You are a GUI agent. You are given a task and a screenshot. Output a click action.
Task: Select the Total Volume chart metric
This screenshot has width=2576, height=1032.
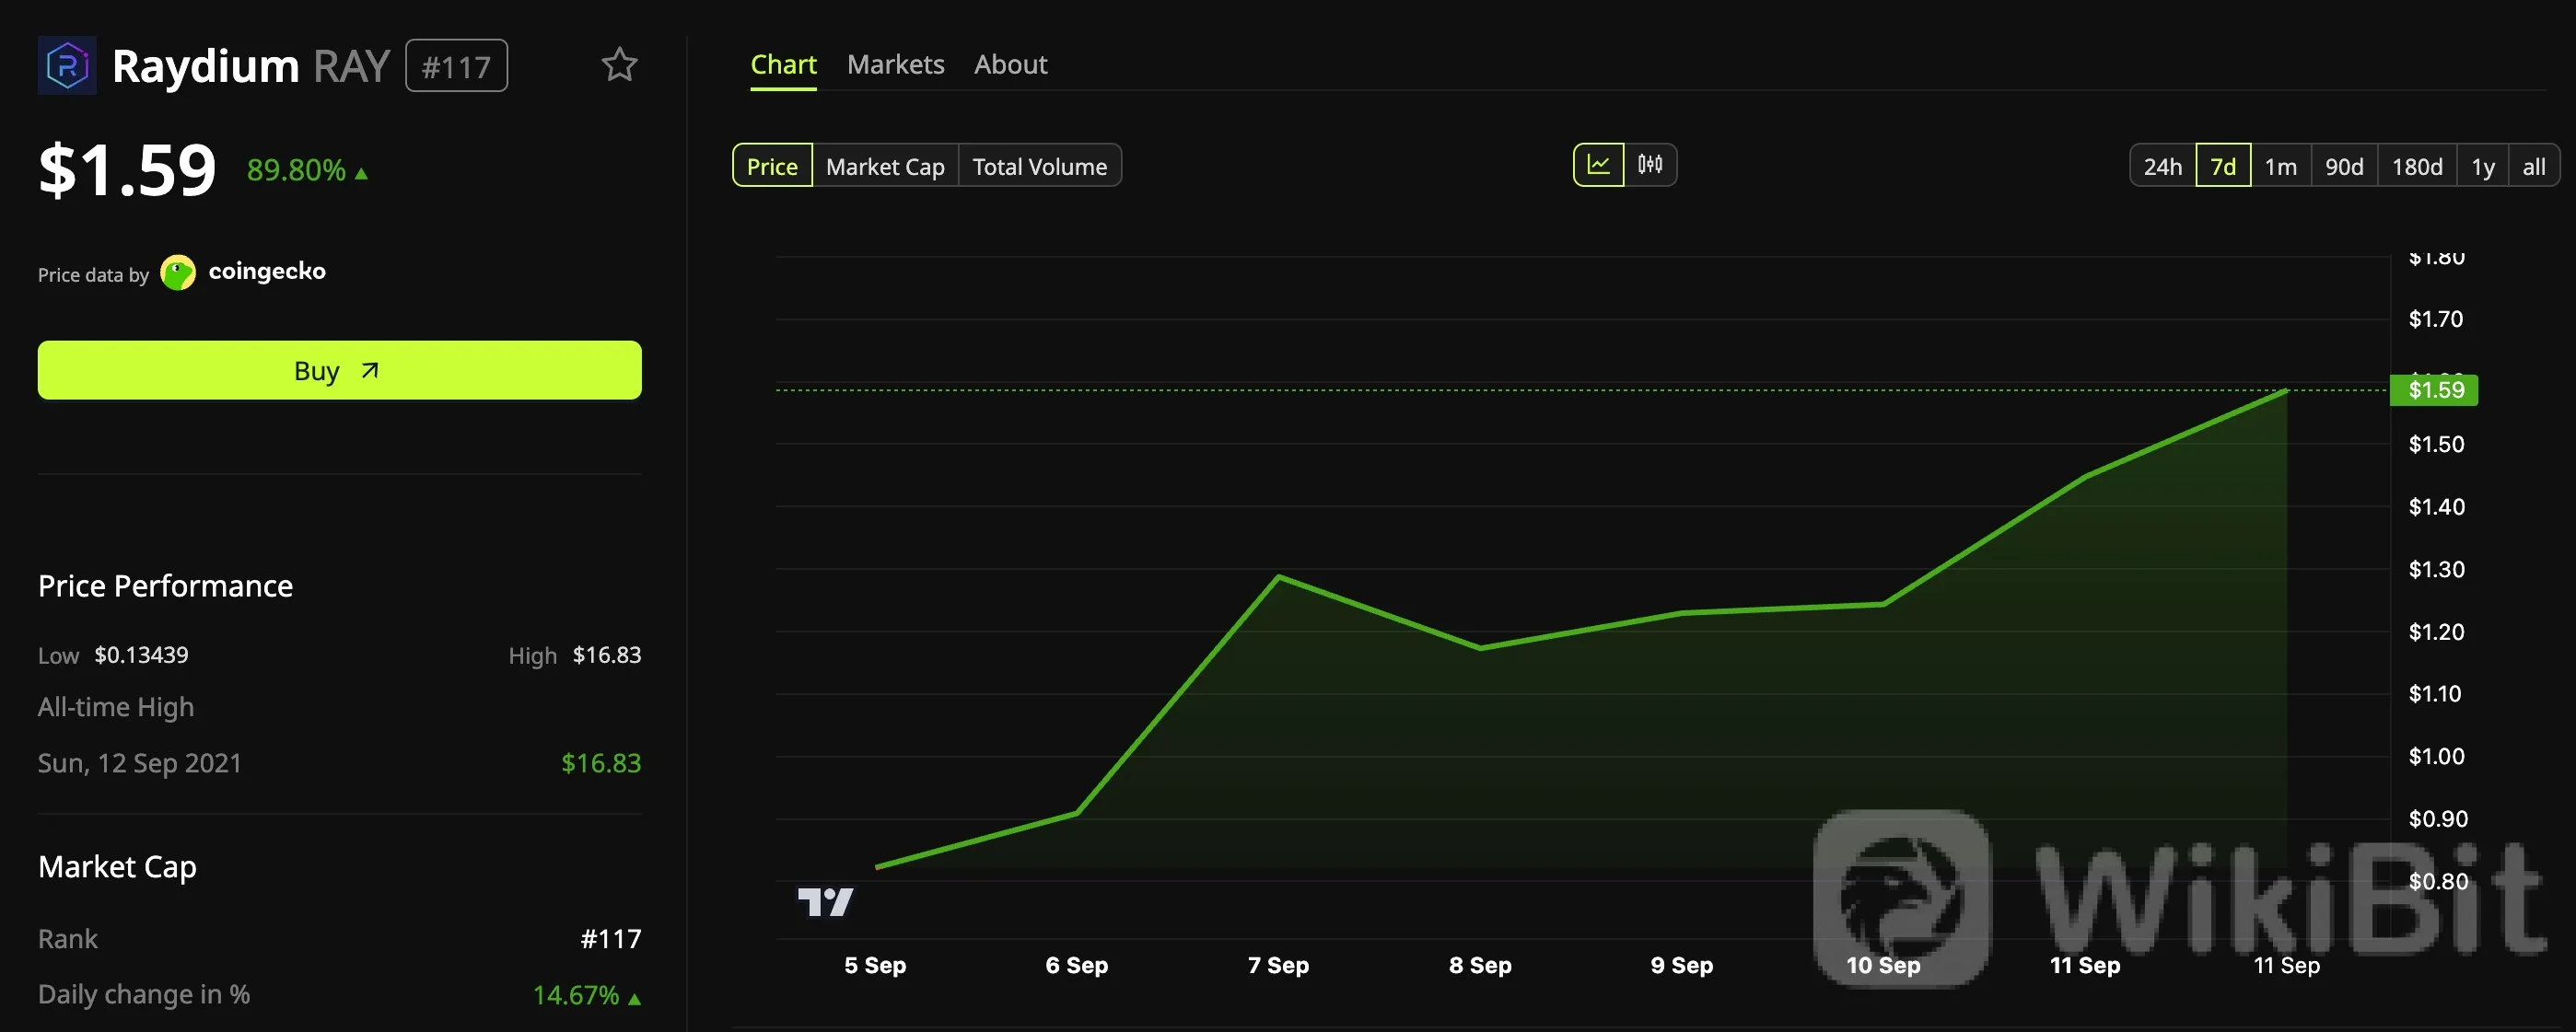(1040, 166)
